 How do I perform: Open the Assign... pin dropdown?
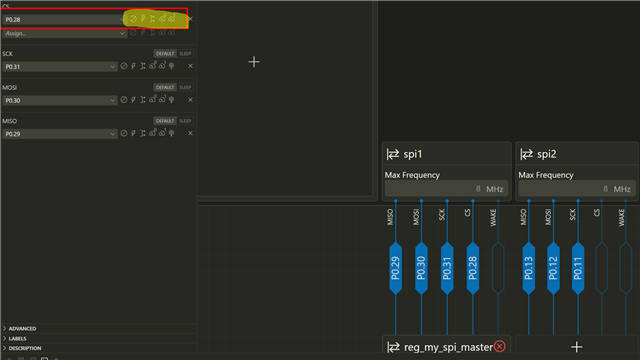(64, 33)
